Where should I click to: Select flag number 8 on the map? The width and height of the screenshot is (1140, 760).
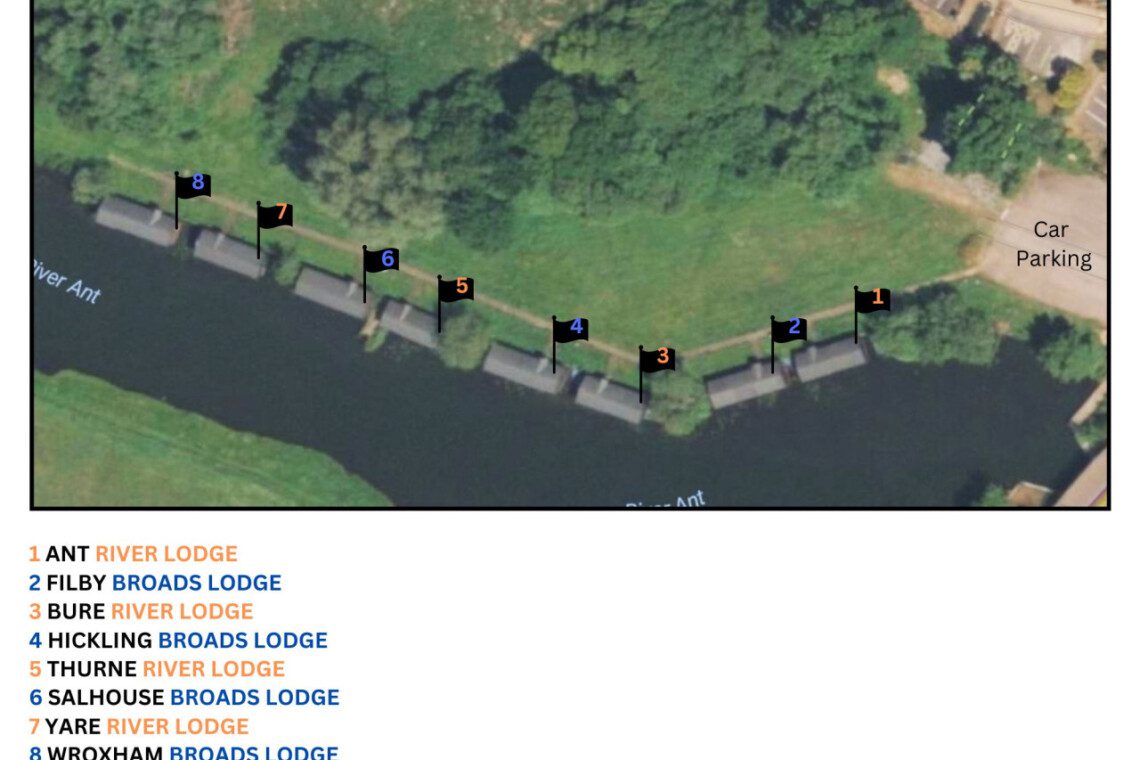point(193,184)
